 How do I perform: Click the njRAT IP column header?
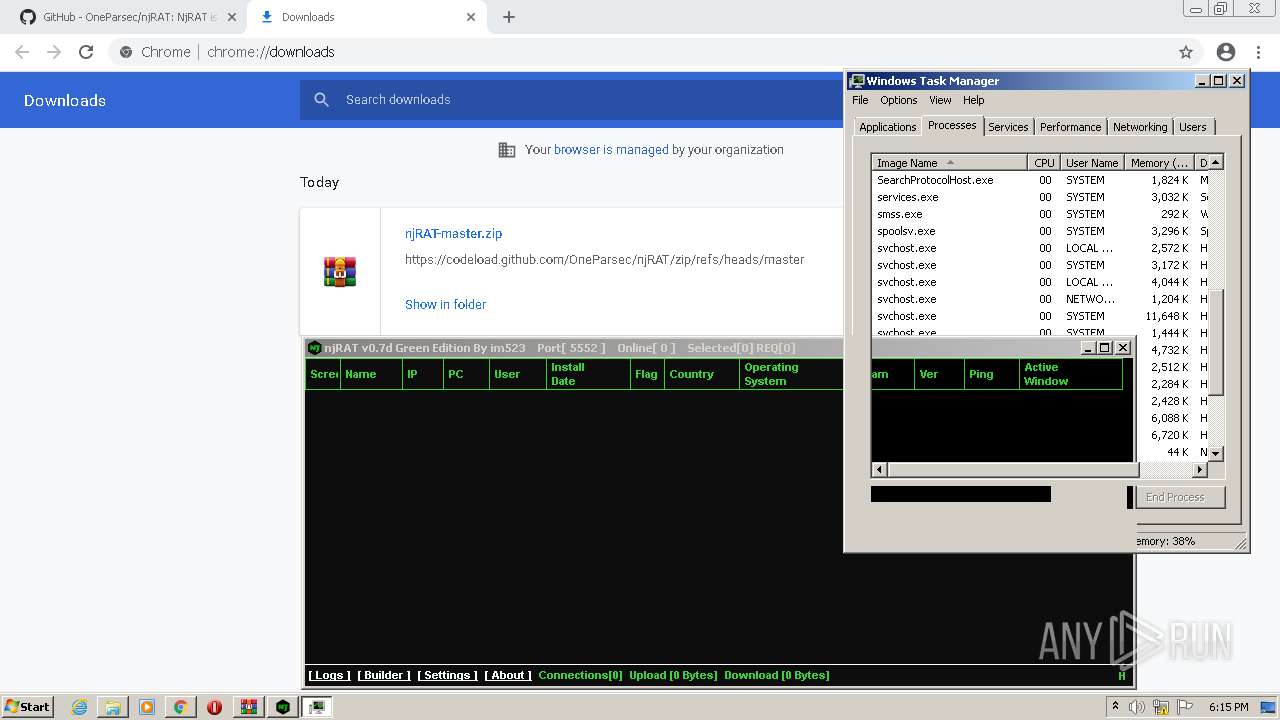[x=422, y=374]
